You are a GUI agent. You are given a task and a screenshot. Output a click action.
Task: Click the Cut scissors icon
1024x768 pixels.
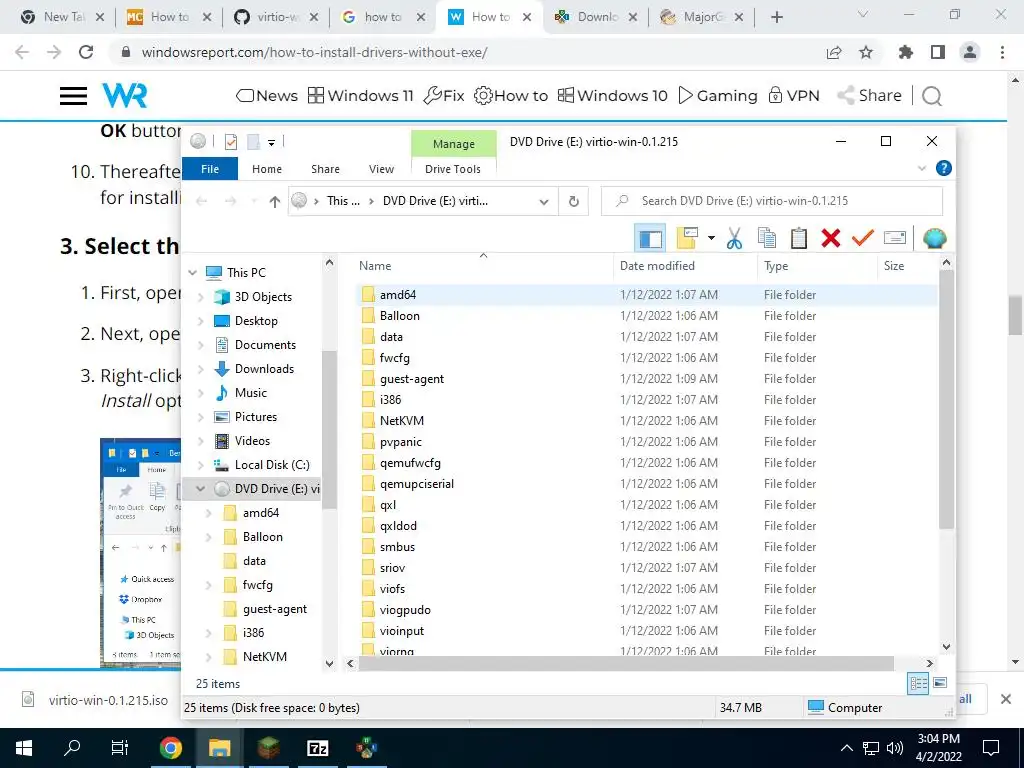pyautogui.click(x=734, y=238)
